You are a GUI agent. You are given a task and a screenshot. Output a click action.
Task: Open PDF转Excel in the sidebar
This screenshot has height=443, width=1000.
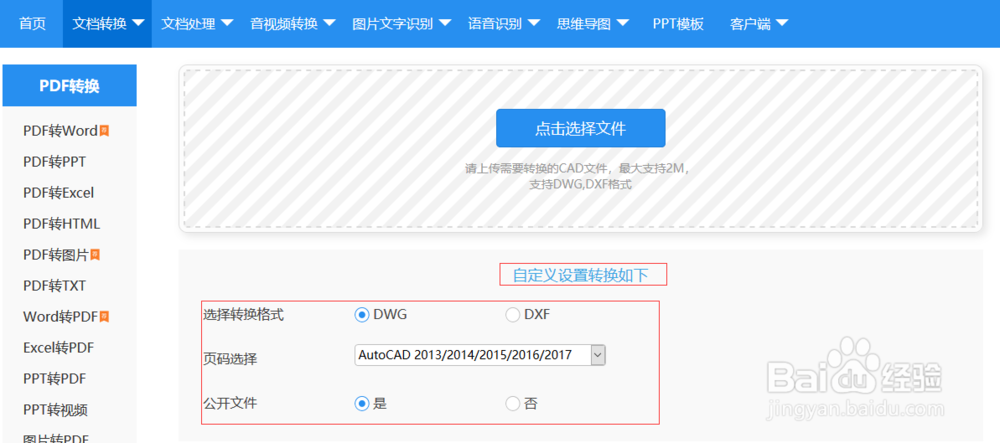59,192
